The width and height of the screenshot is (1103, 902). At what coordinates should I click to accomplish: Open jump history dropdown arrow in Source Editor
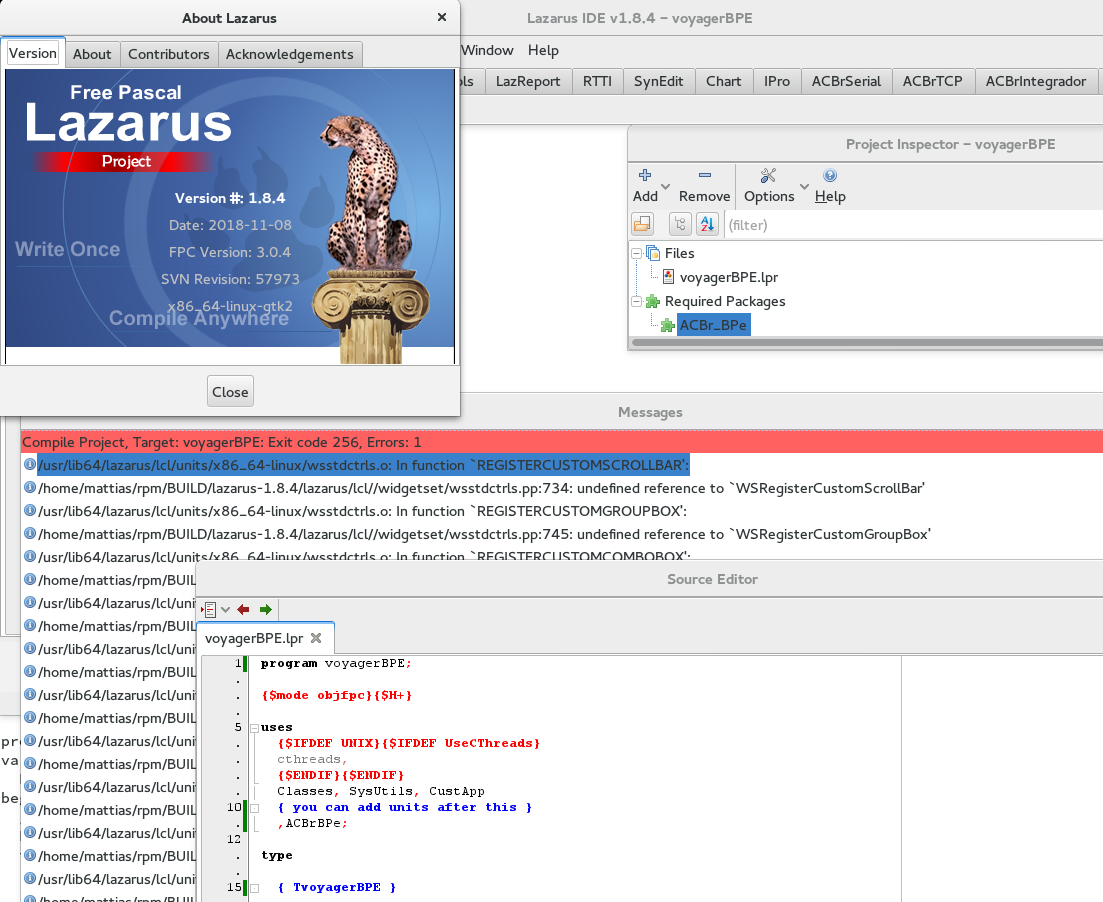[x=225, y=610]
